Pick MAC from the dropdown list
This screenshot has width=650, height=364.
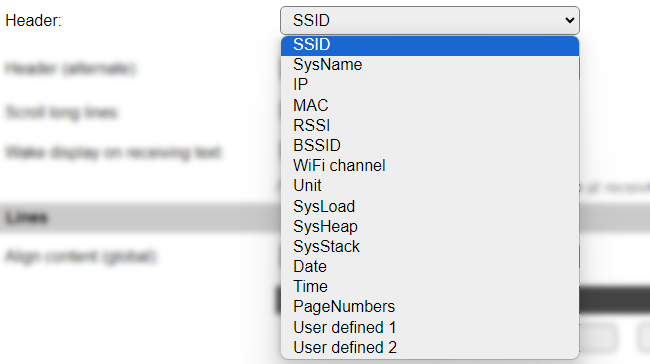tap(430, 105)
